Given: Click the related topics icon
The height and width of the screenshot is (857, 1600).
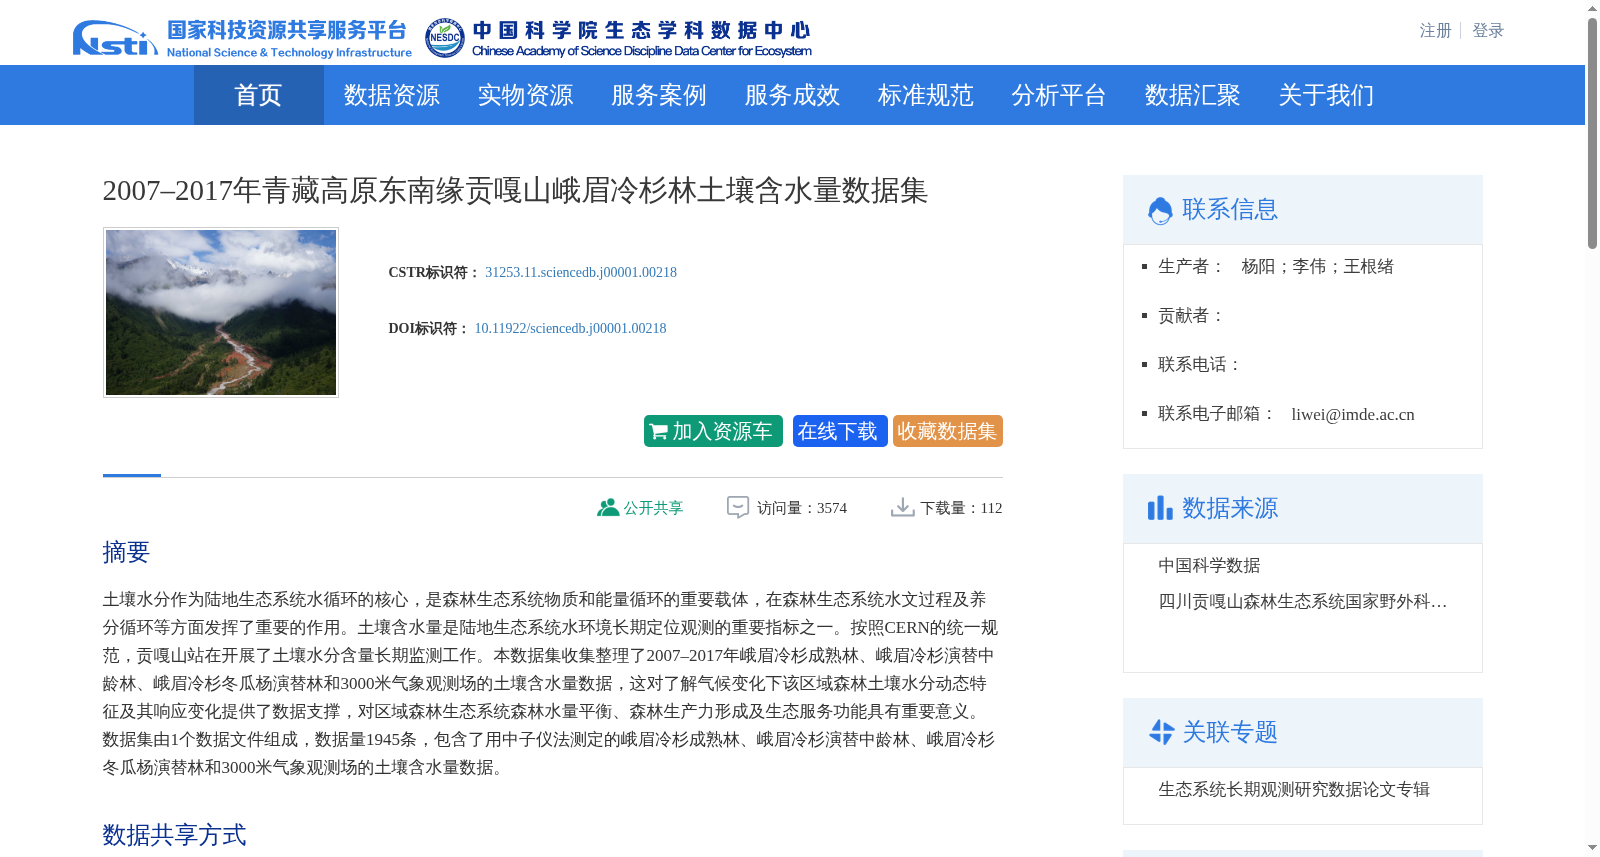Looking at the screenshot, I should tap(1161, 732).
